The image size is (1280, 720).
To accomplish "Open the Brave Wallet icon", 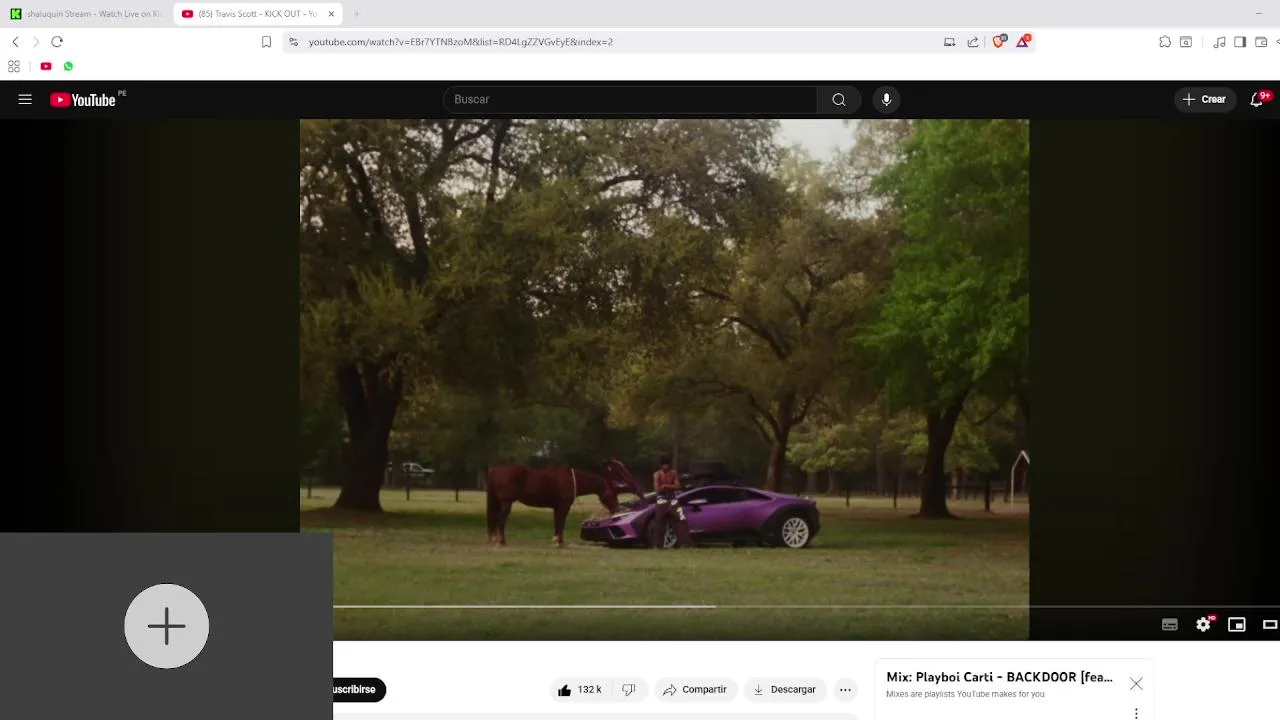I will pos(1261,42).
